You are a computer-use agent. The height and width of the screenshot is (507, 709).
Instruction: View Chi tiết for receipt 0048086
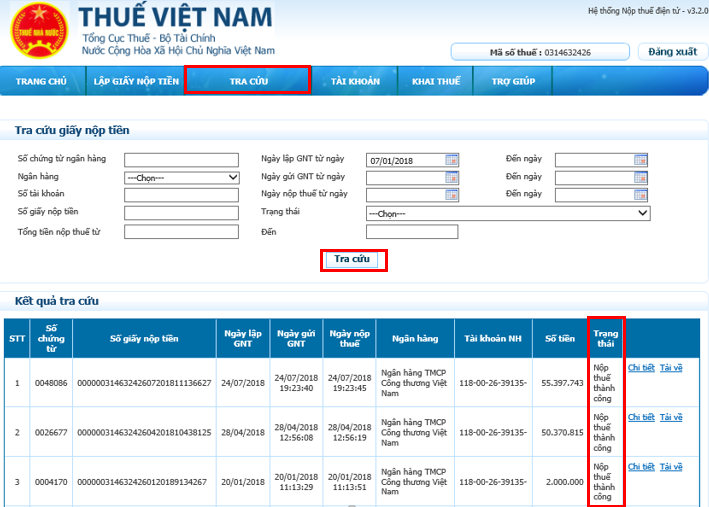(641, 368)
